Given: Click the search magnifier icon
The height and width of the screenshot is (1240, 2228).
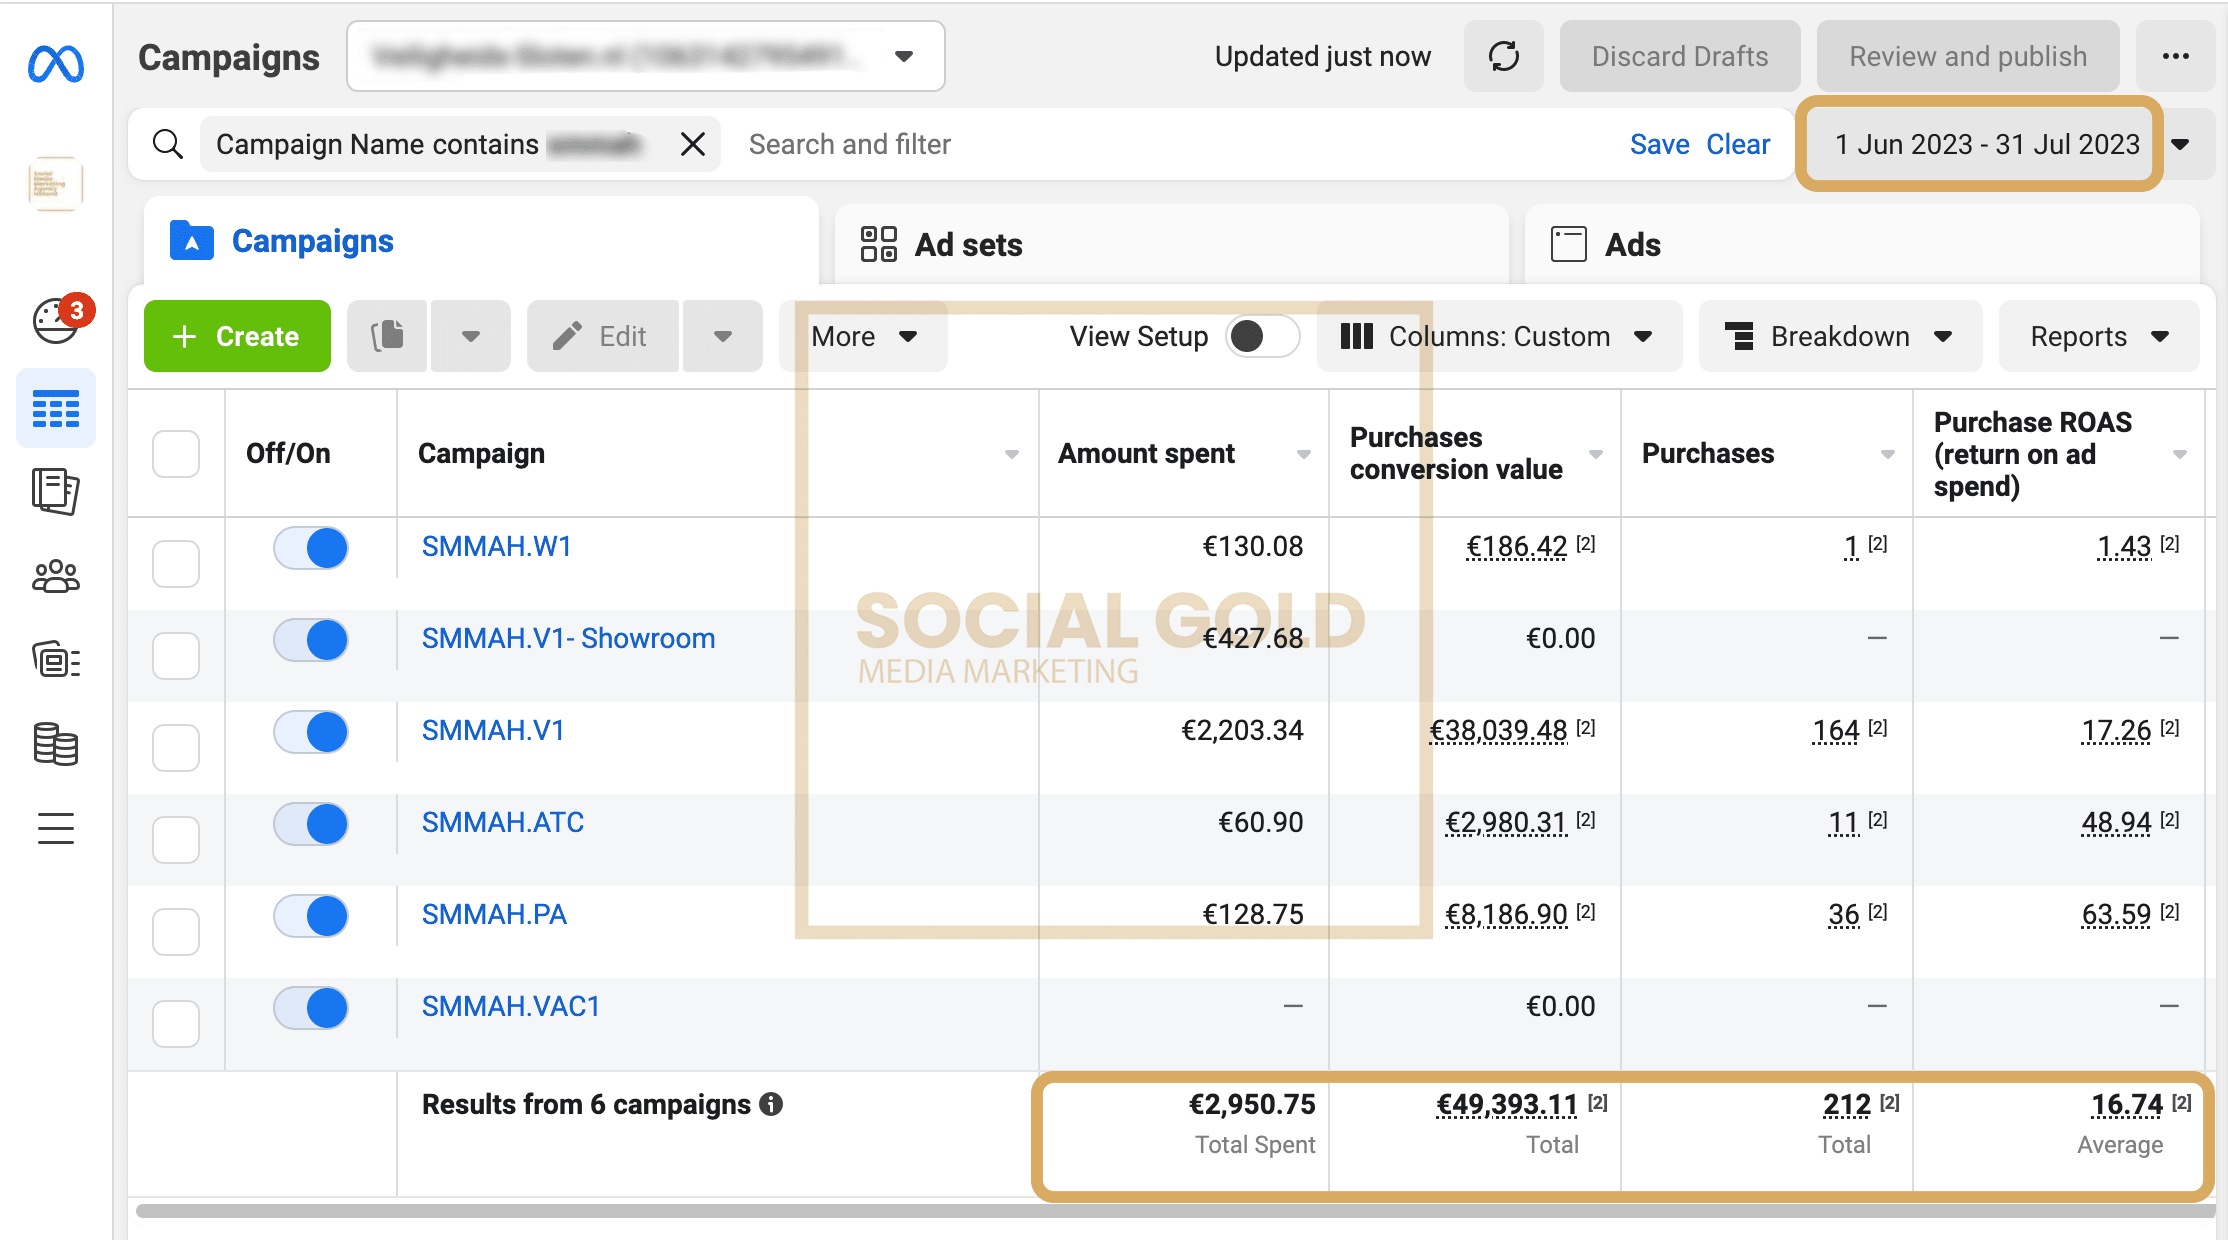Looking at the screenshot, I should tap(168, 144).
